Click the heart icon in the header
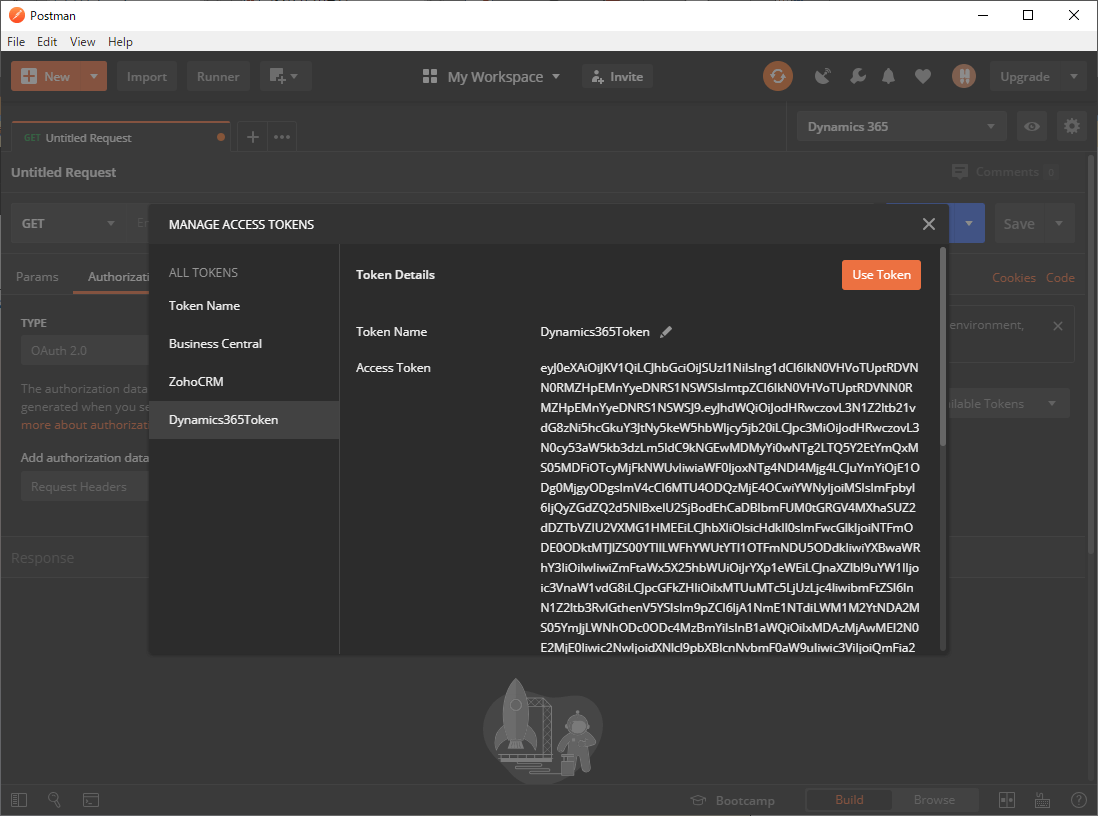The height and width of the screenshot is (816, 1098). [x=923, y=76]
